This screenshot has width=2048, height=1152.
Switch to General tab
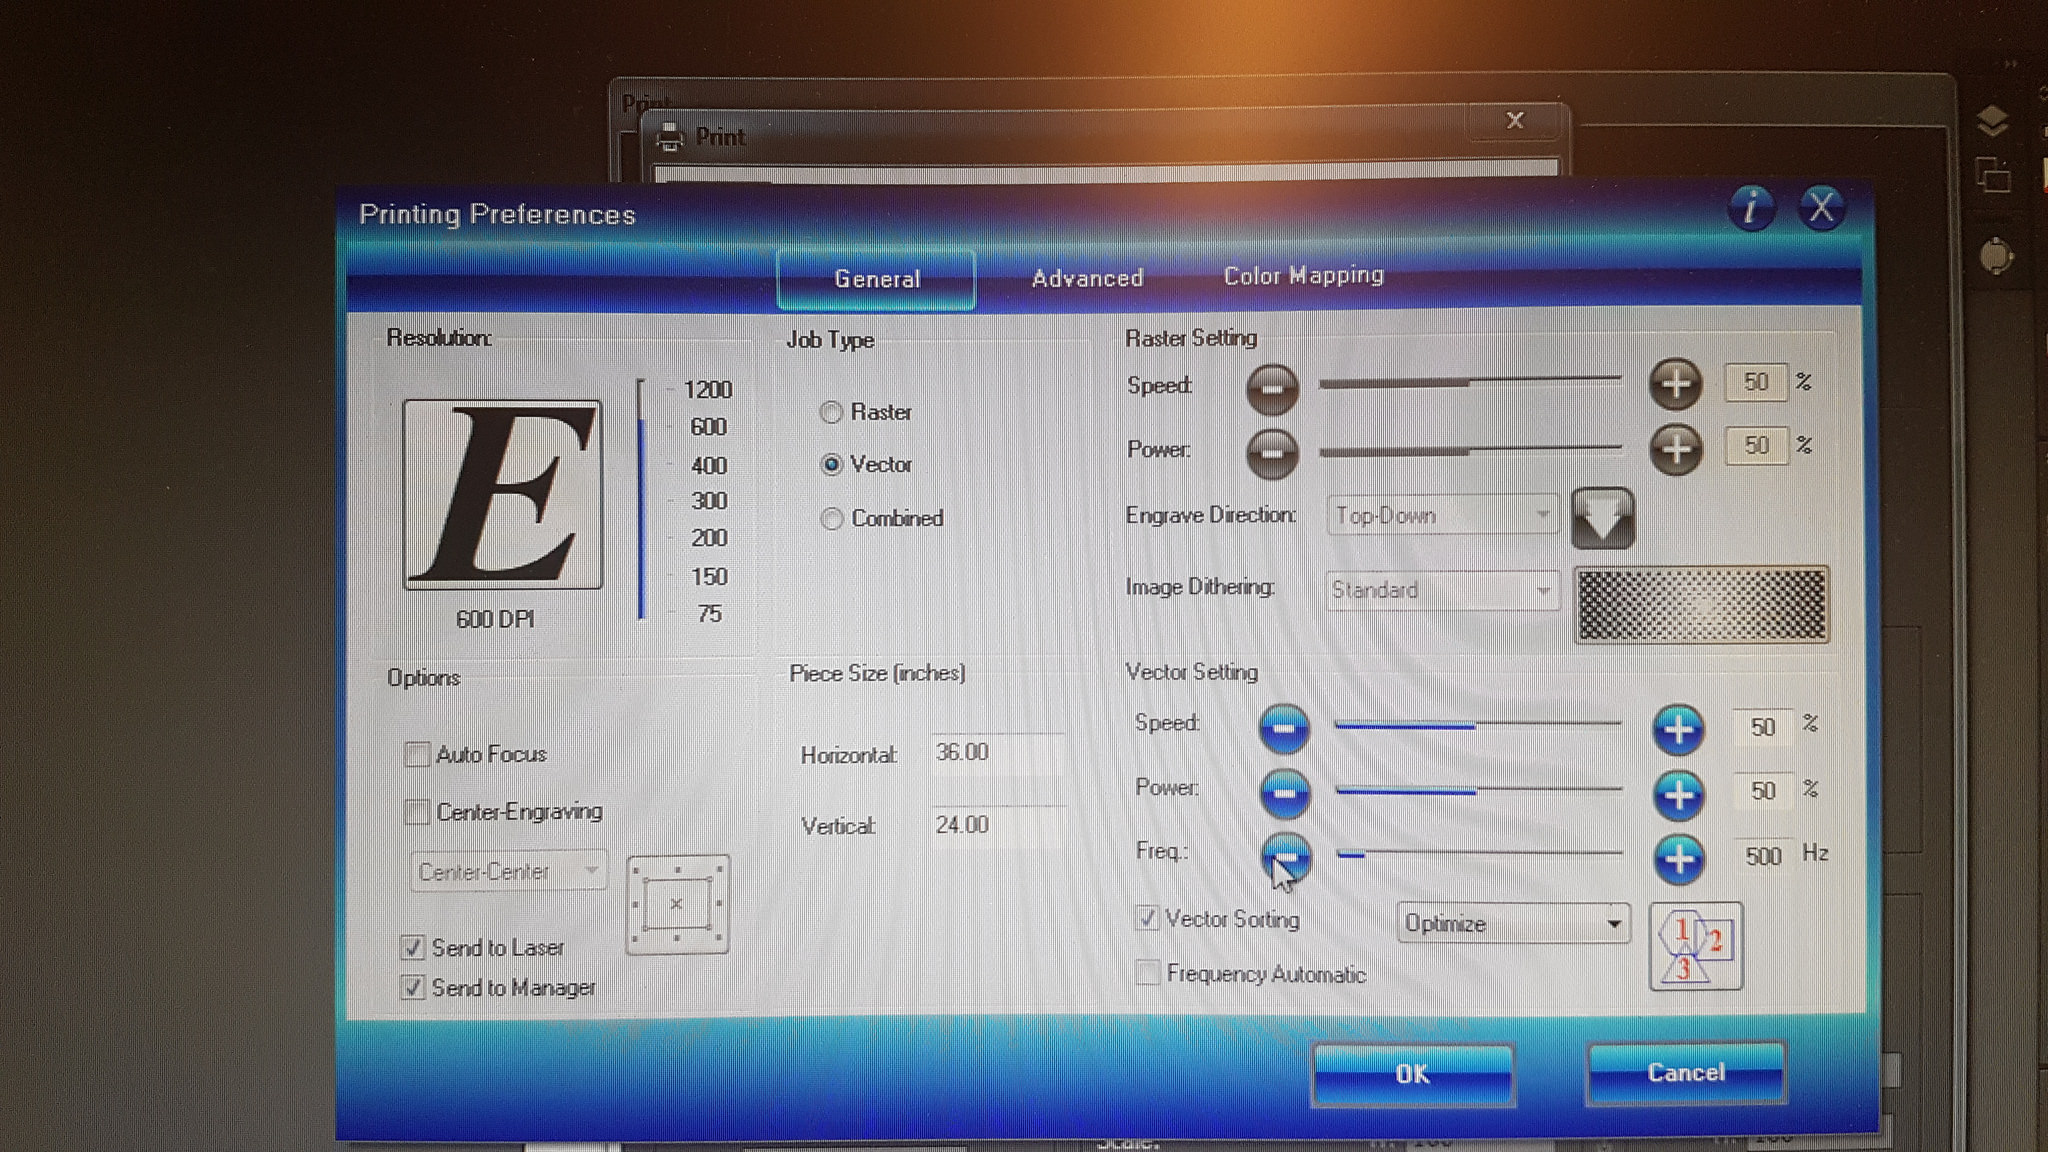point(876,279)
